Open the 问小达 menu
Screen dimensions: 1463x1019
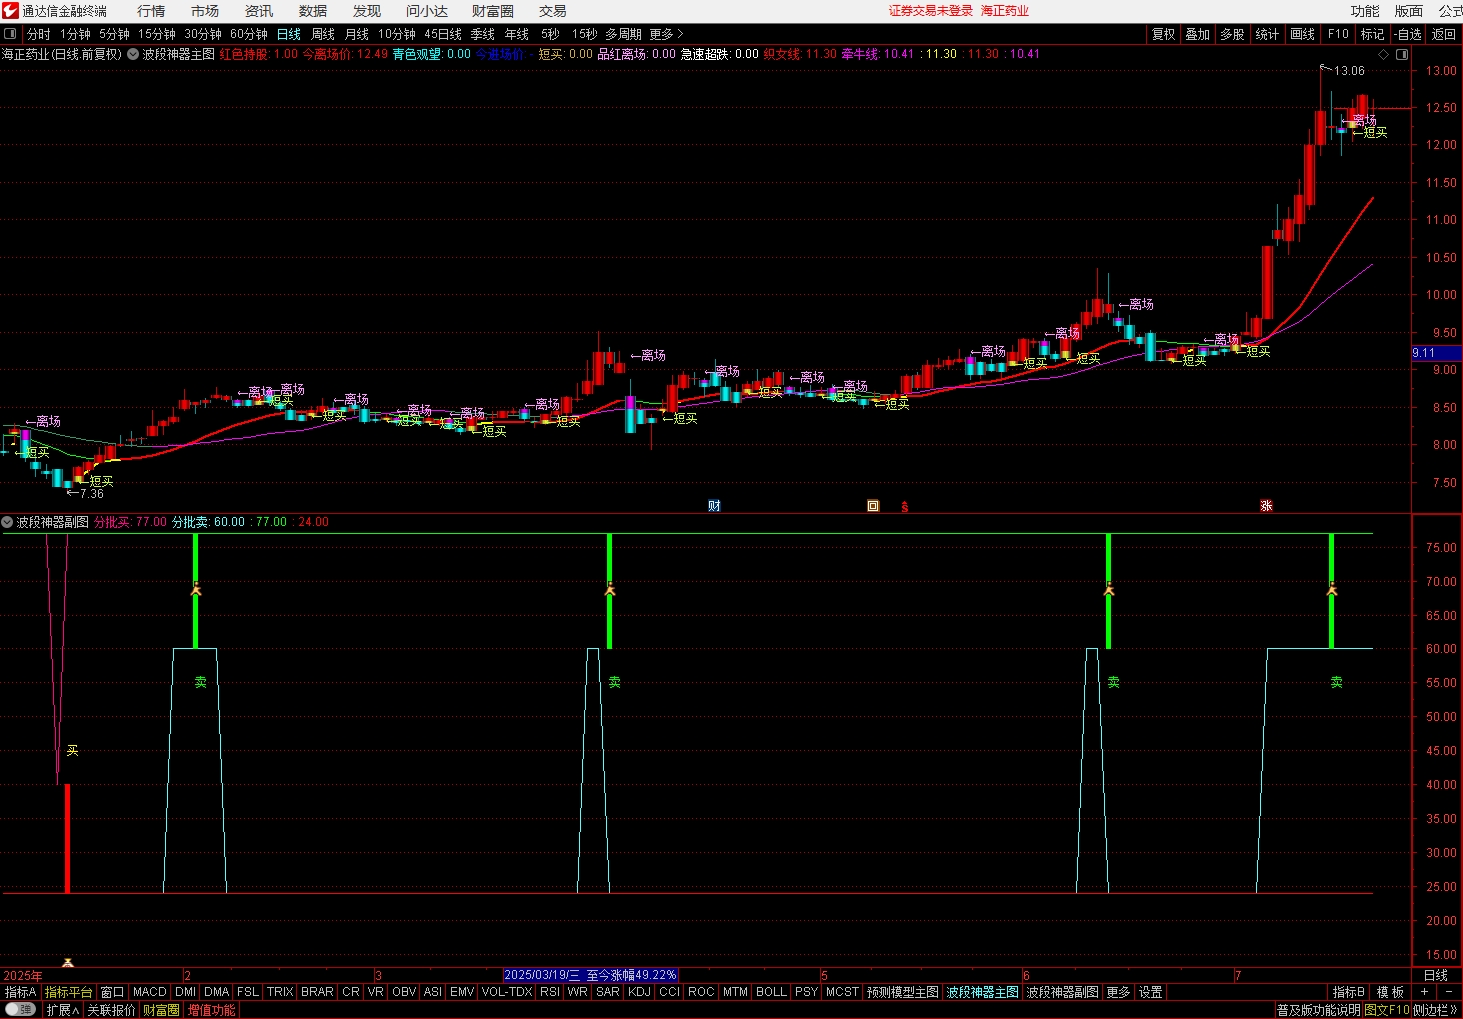427,11
